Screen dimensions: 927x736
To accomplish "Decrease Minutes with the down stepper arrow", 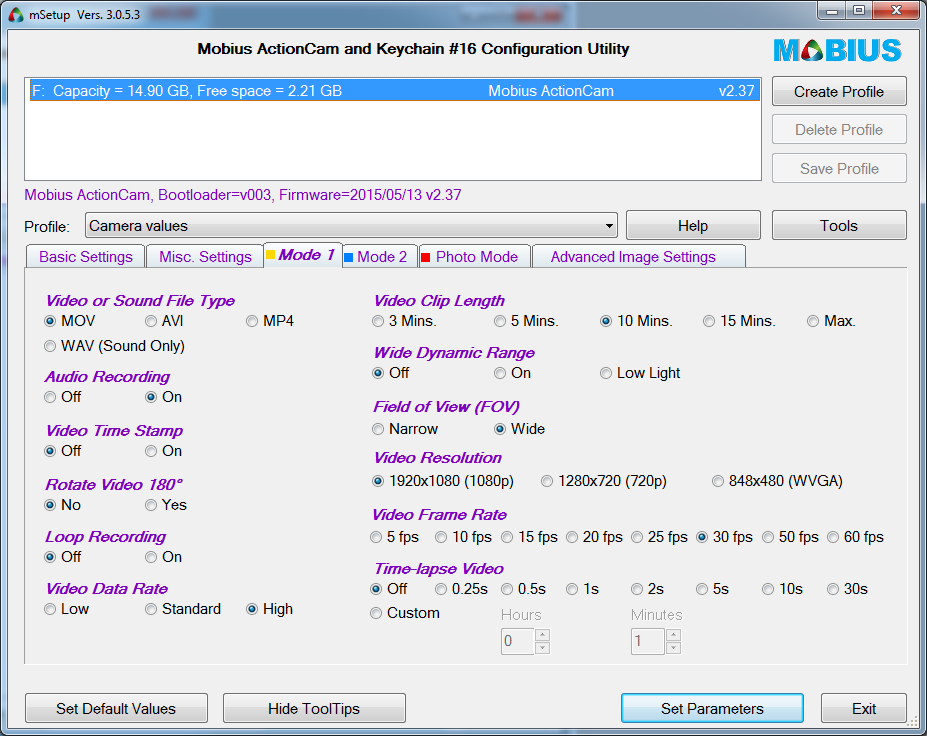I will [673, 648].
